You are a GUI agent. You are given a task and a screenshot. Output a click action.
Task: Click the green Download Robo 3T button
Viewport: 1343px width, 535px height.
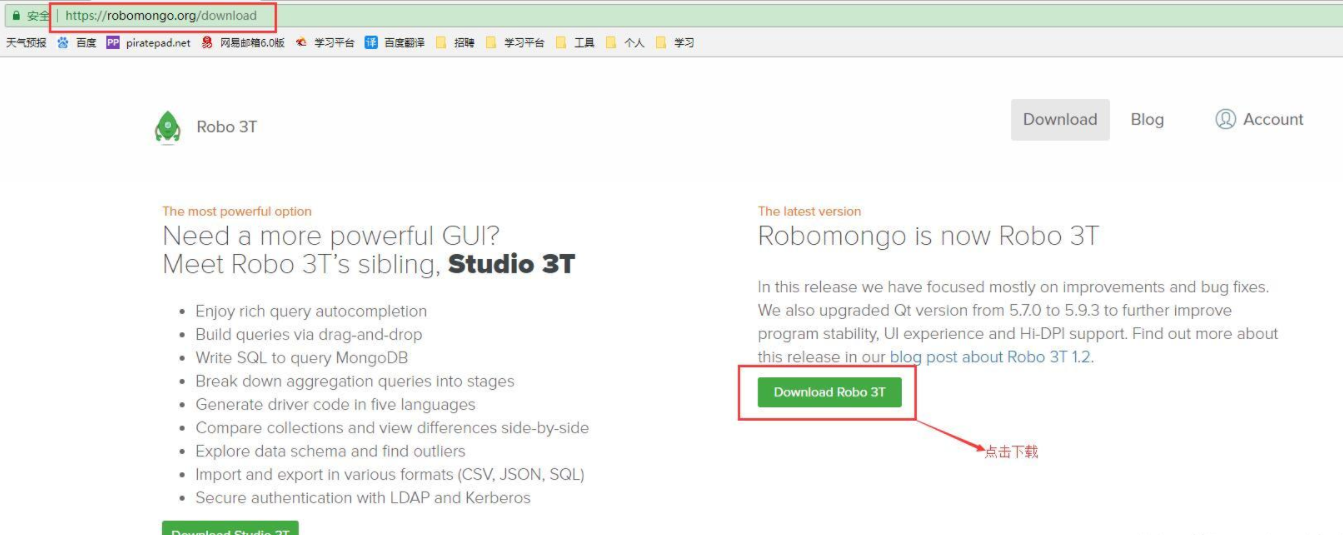(x=829, y=392)
